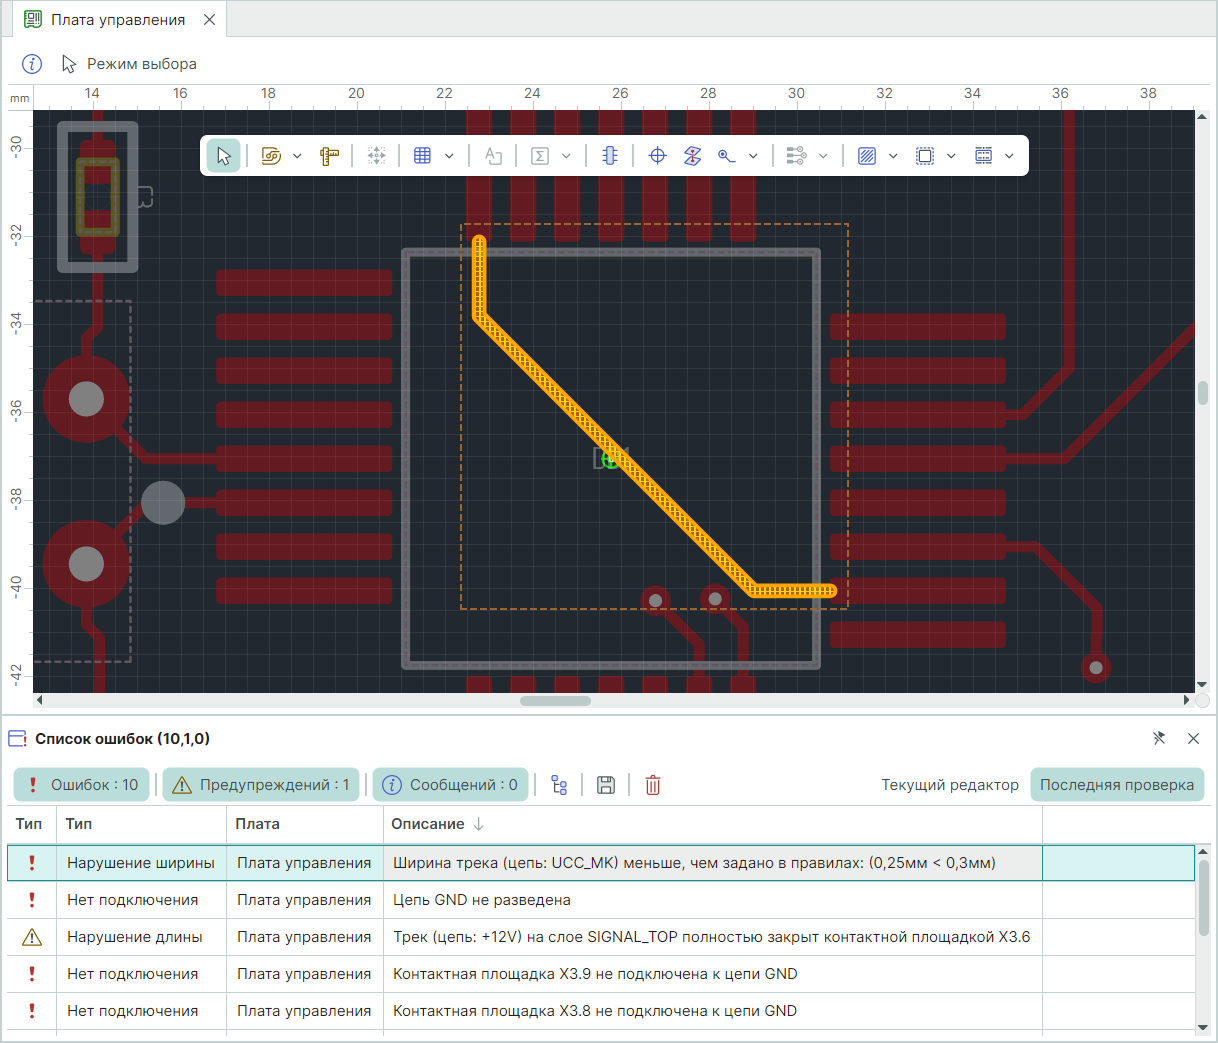Open dropdown arrow next to routing tool
This screenshot has height=1043, width=1218.
[297, 156]
